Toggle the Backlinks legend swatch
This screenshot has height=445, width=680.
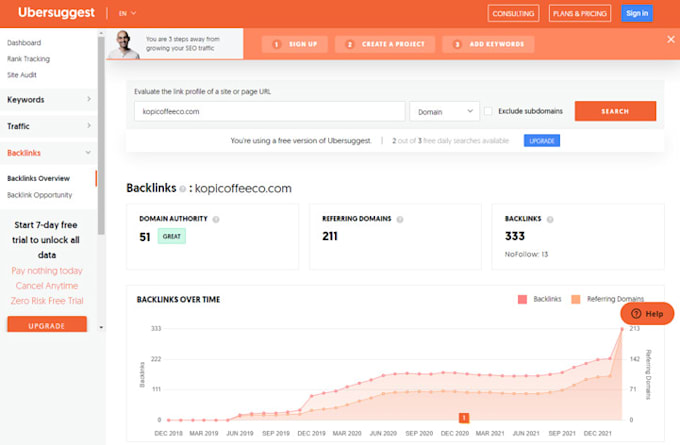[522, 299]
